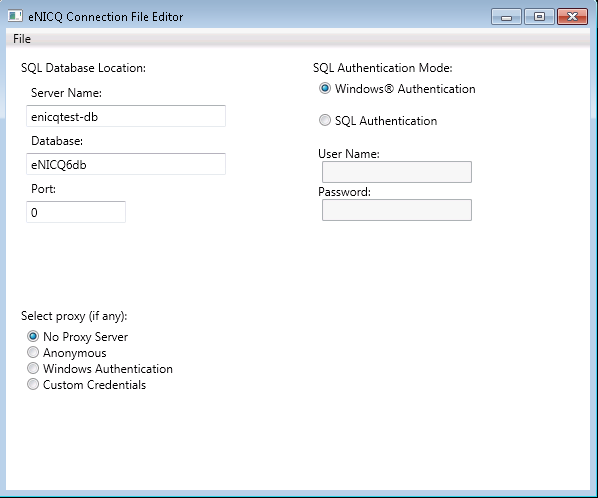Screen dimensions: 598x498
Task: Maximize the Connection File Editor window
Action: [539, 17]
